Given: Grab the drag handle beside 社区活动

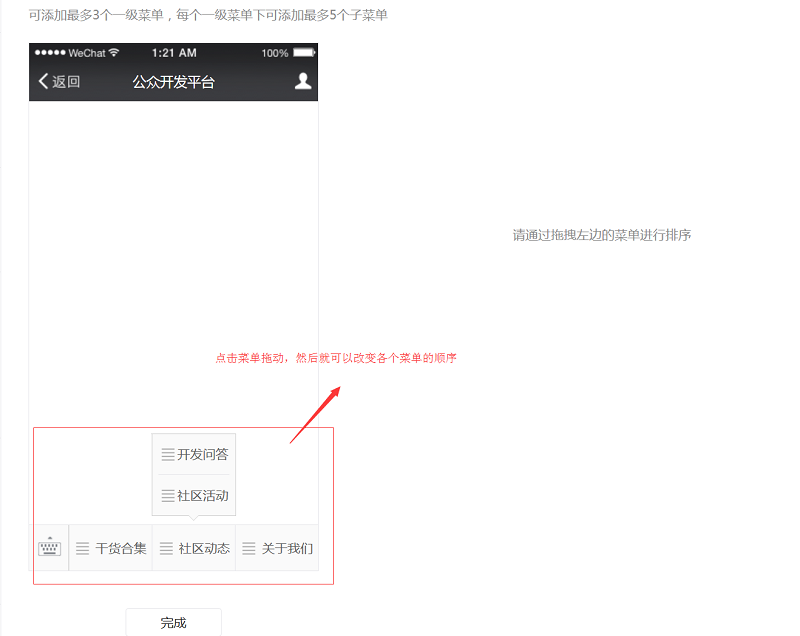Looking at the screenshot, I should (x=168, y=496).
